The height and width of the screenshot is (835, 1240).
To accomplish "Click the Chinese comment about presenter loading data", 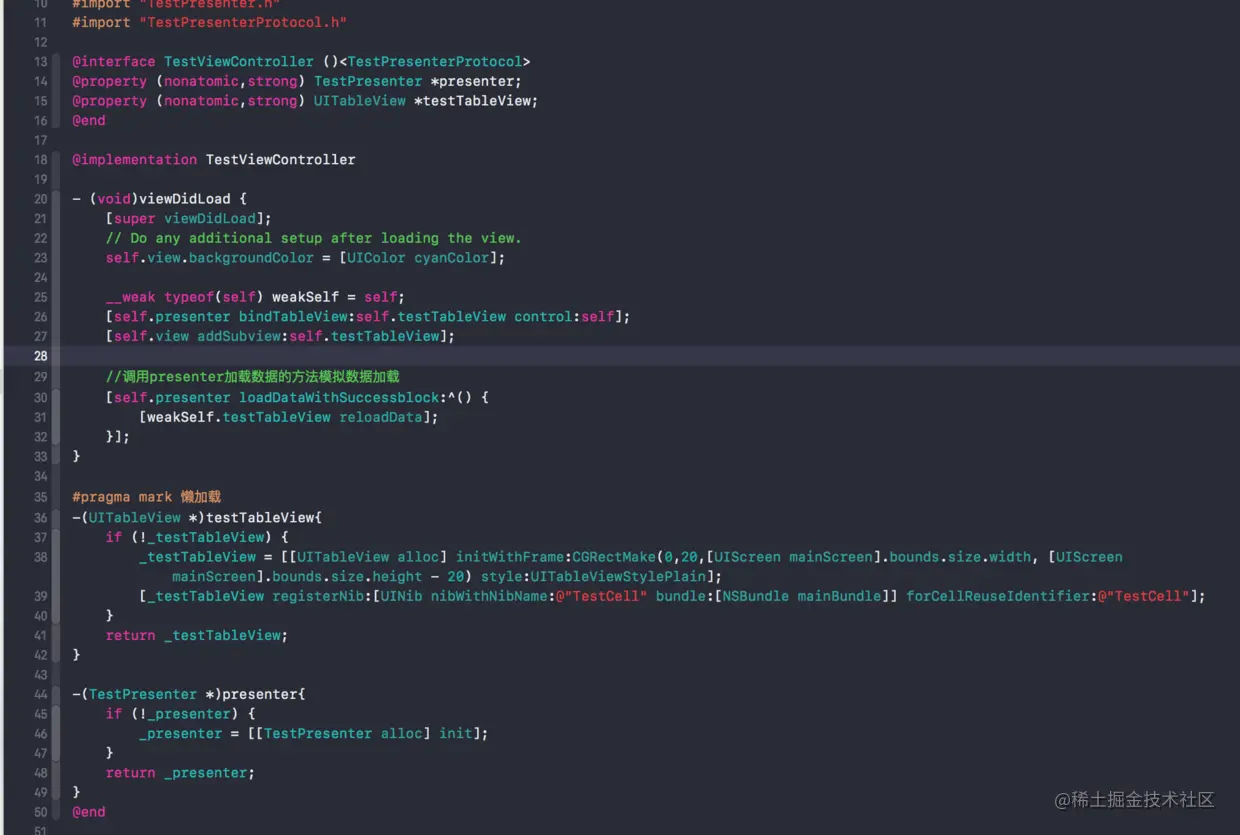I will click(253, 377).
